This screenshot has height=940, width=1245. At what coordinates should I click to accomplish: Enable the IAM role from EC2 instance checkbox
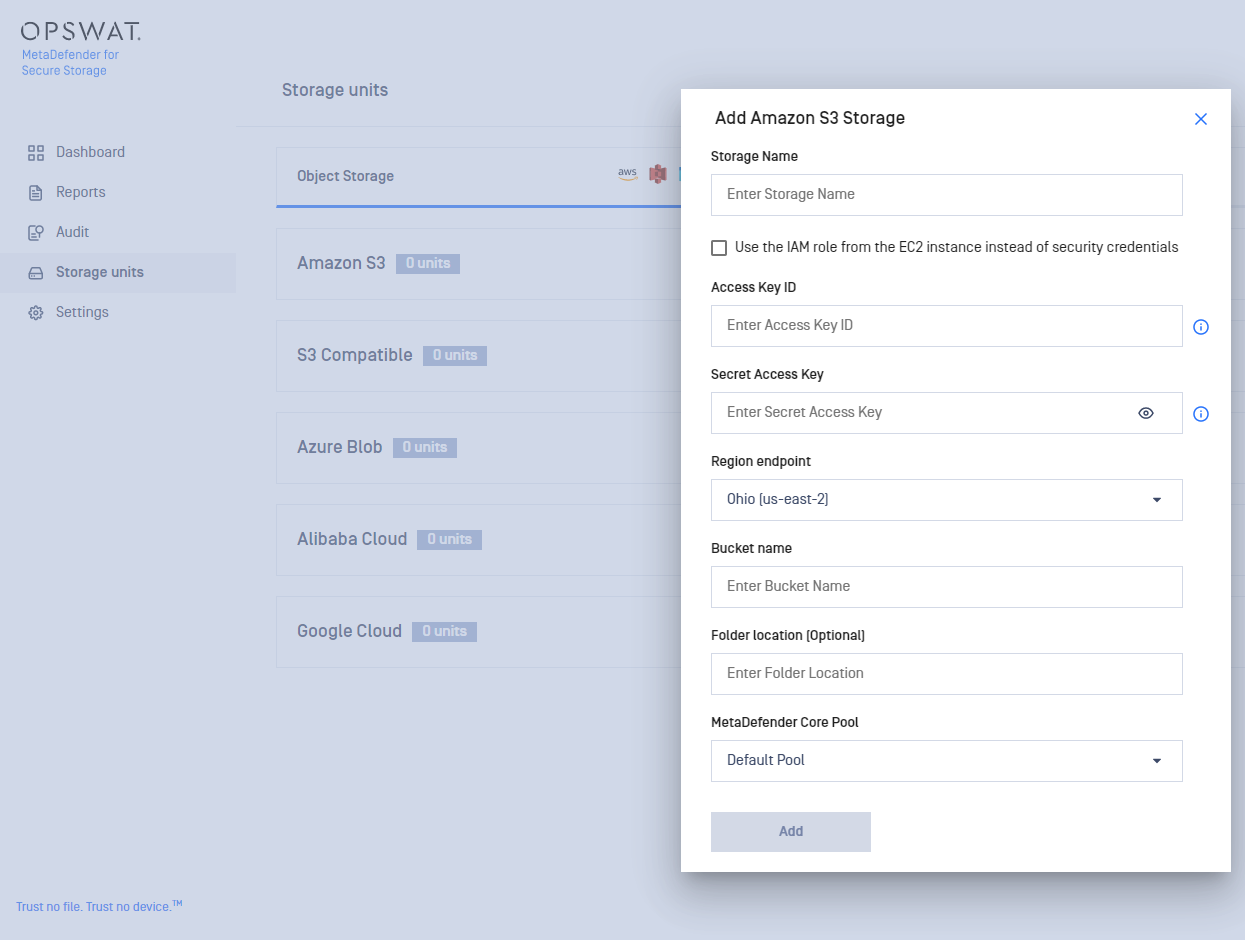(717, 247)
